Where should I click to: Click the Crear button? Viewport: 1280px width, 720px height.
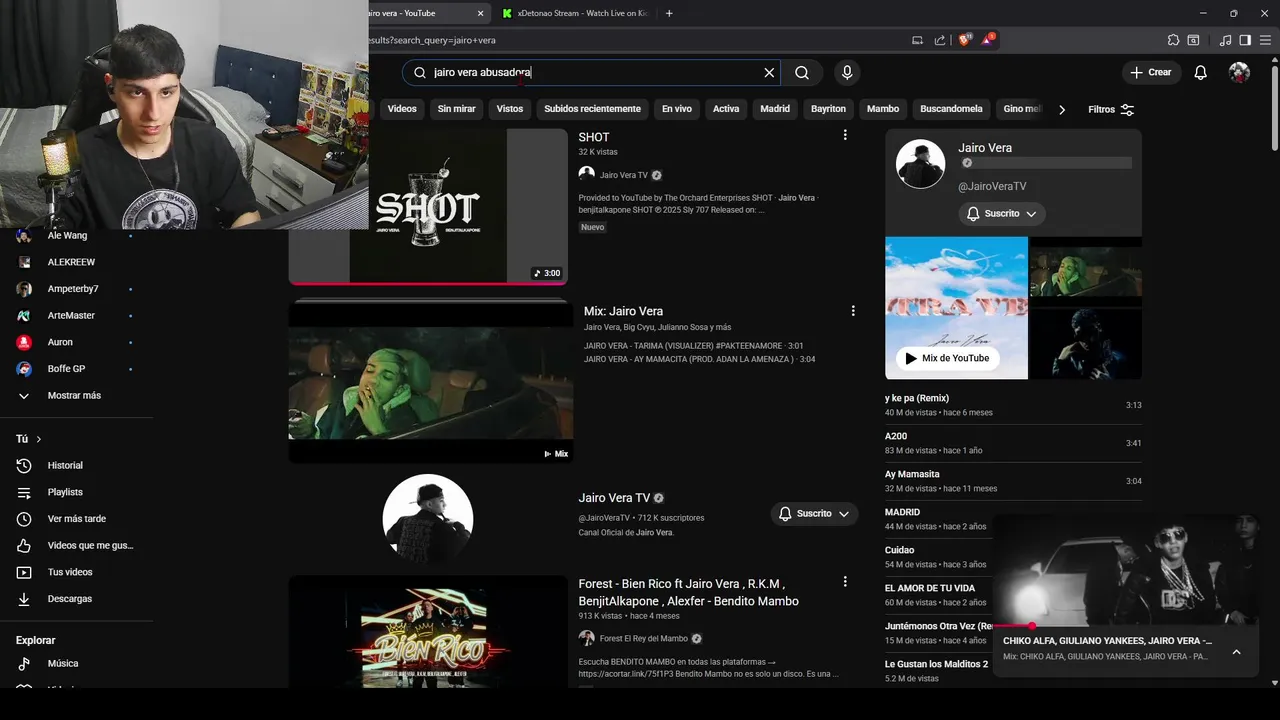coord(1151,73)
